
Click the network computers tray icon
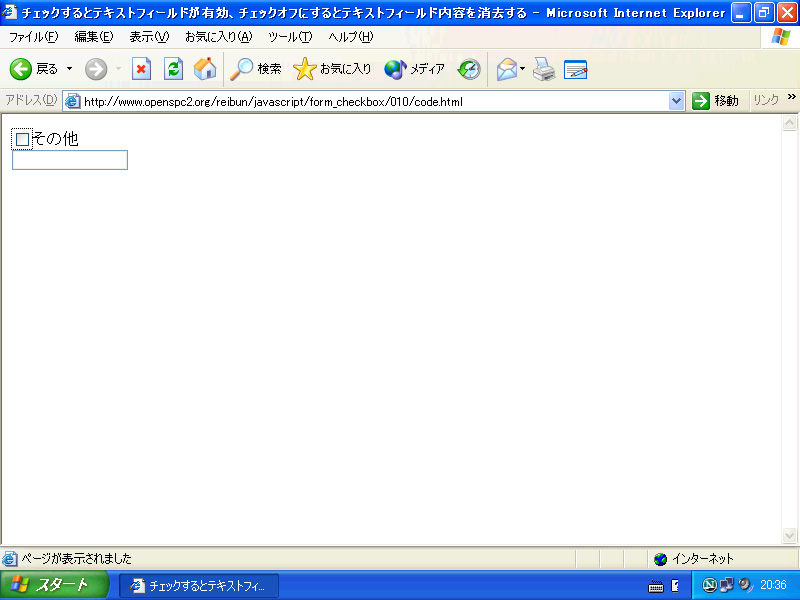[x=726, y=585]
